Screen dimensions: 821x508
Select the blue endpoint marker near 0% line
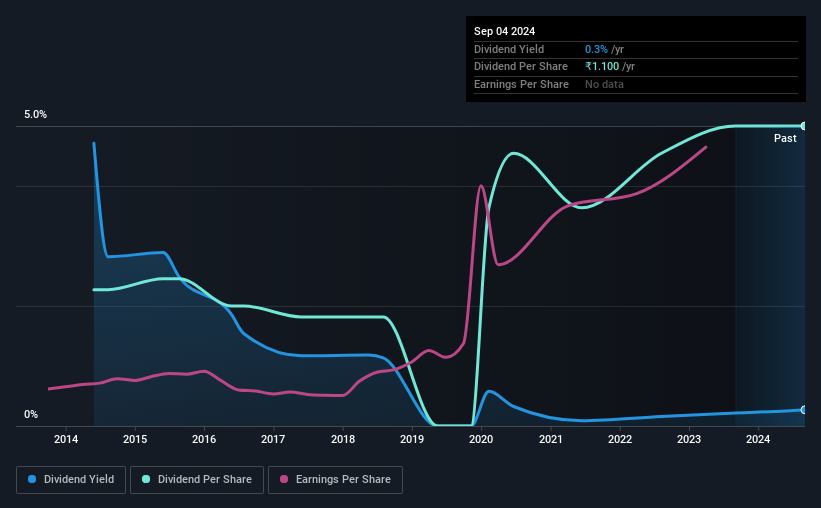tap(804, 410)
